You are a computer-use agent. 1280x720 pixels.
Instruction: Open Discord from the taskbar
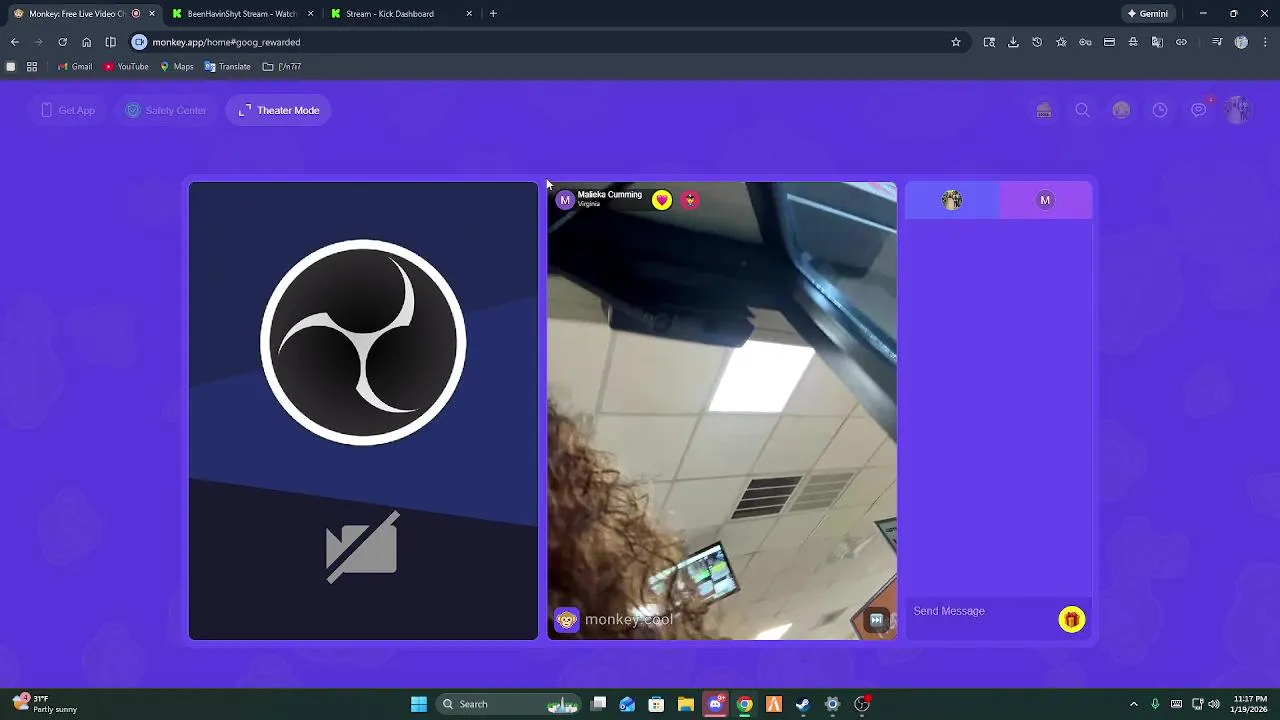pos(715,704)
